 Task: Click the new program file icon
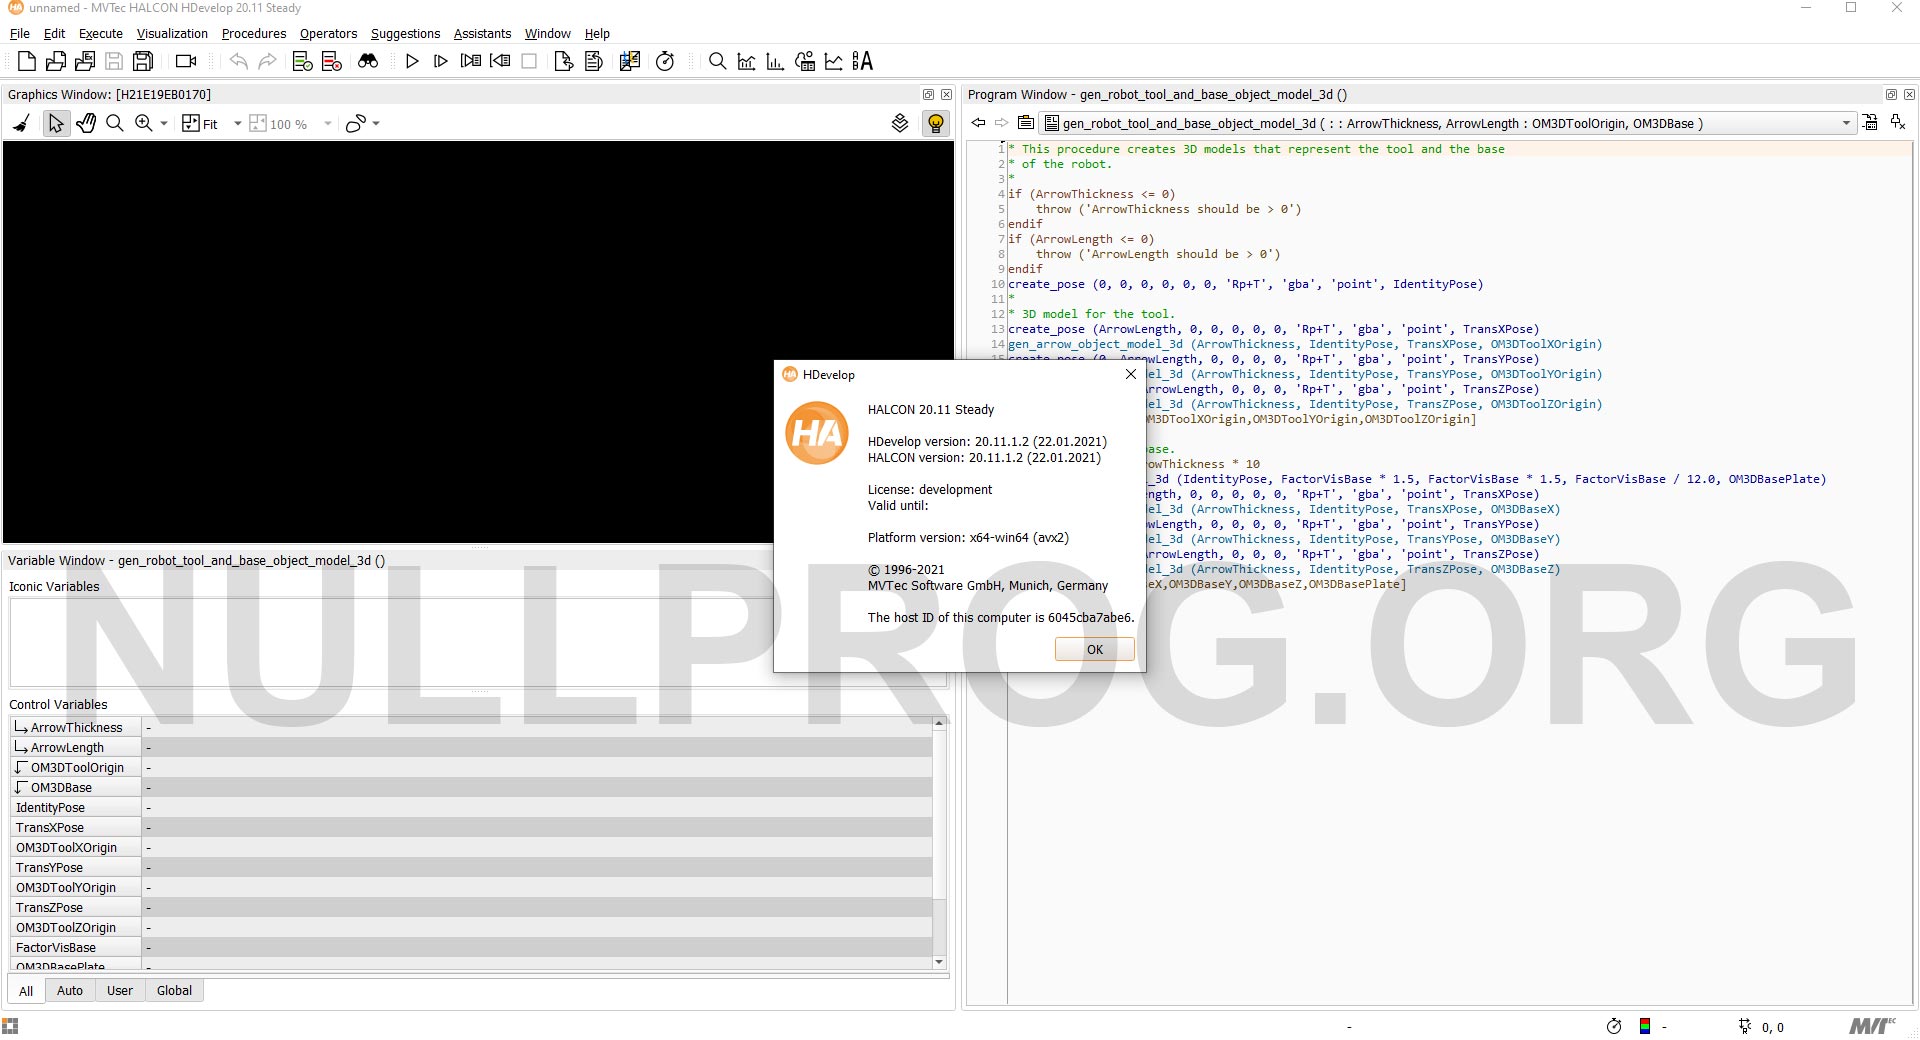[27, 62]
